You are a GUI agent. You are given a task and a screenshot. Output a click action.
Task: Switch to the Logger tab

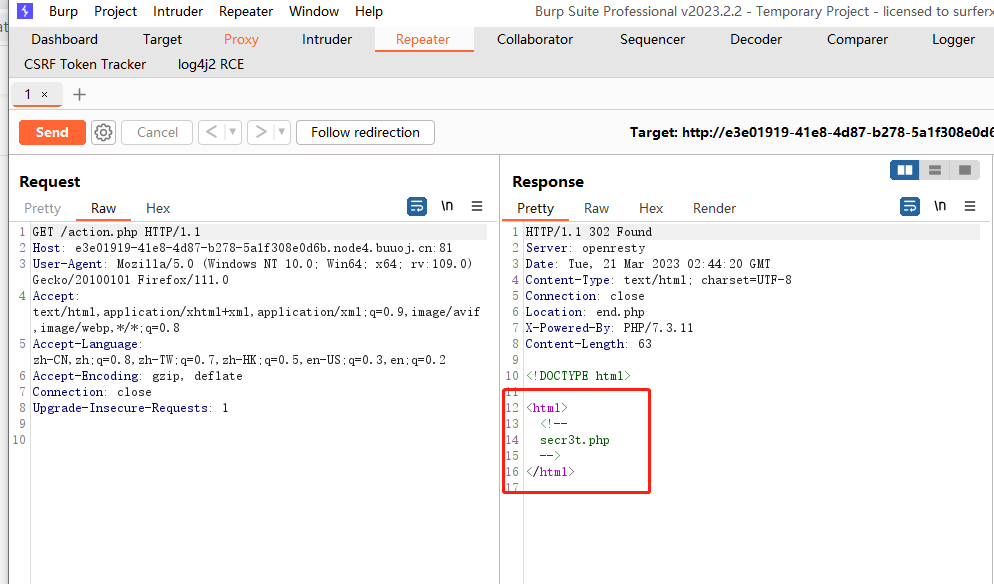click(953, 39)
